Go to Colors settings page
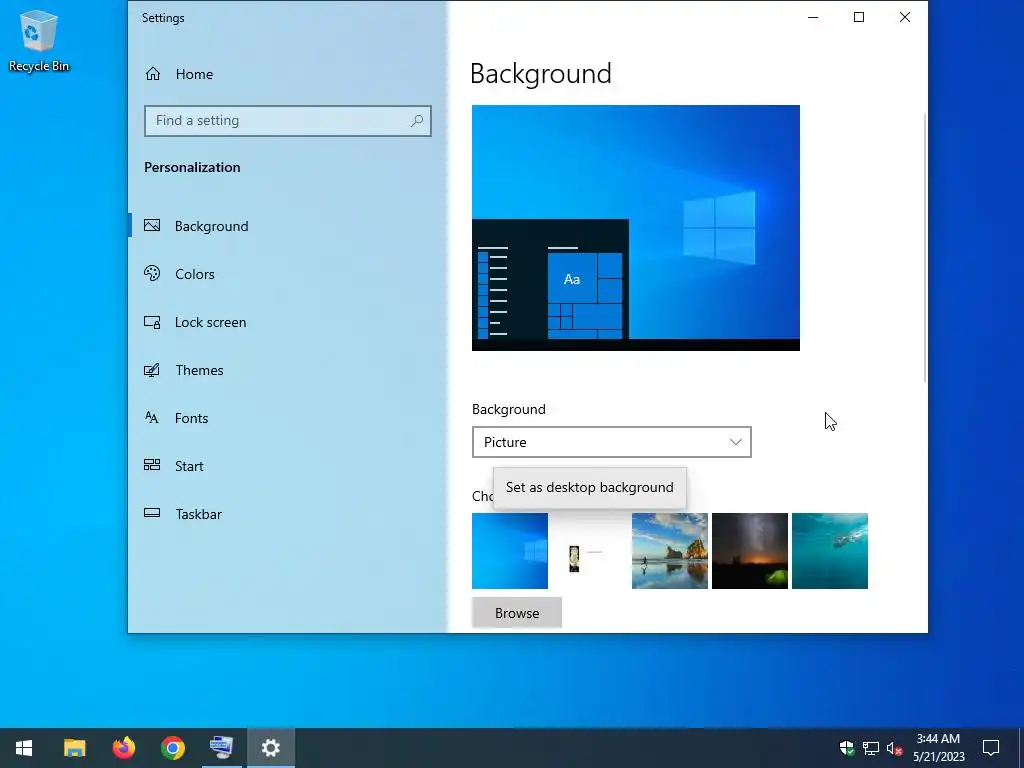The width and height of the screenshot is (1024, 768). (x=195, y=274)
